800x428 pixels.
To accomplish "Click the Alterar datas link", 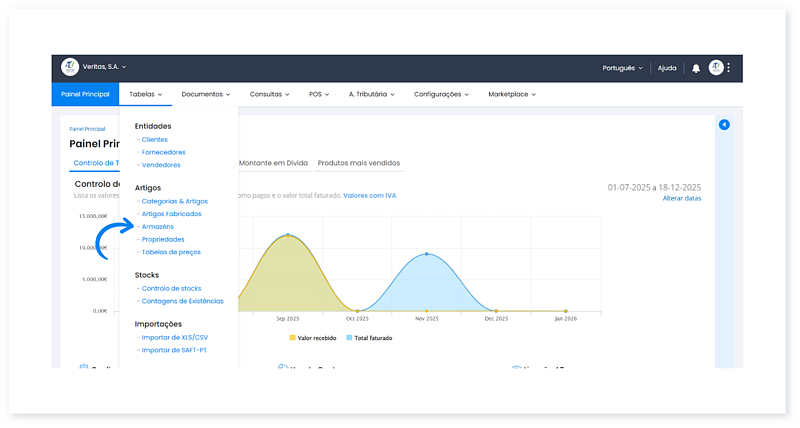I will tap(681, 198).
